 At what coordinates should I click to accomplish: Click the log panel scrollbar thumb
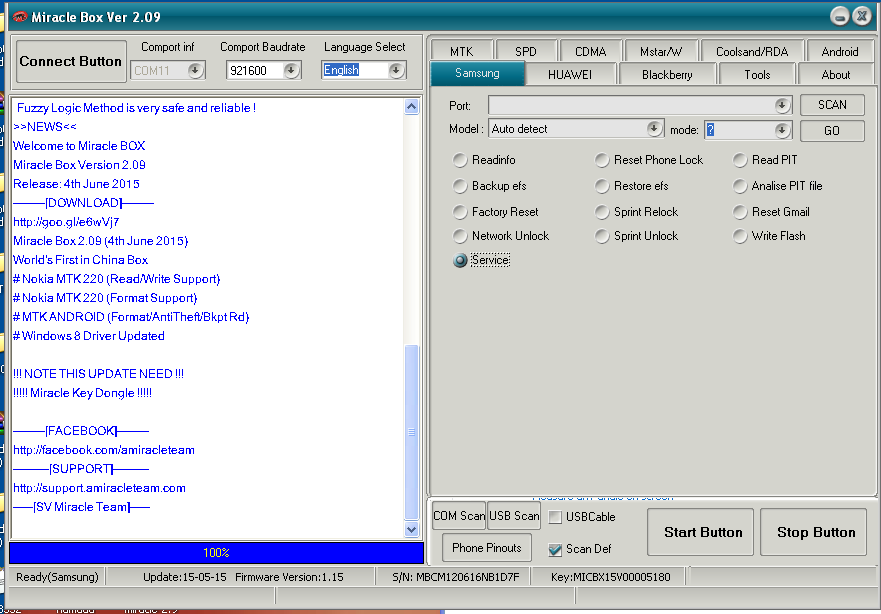point(411,432)
